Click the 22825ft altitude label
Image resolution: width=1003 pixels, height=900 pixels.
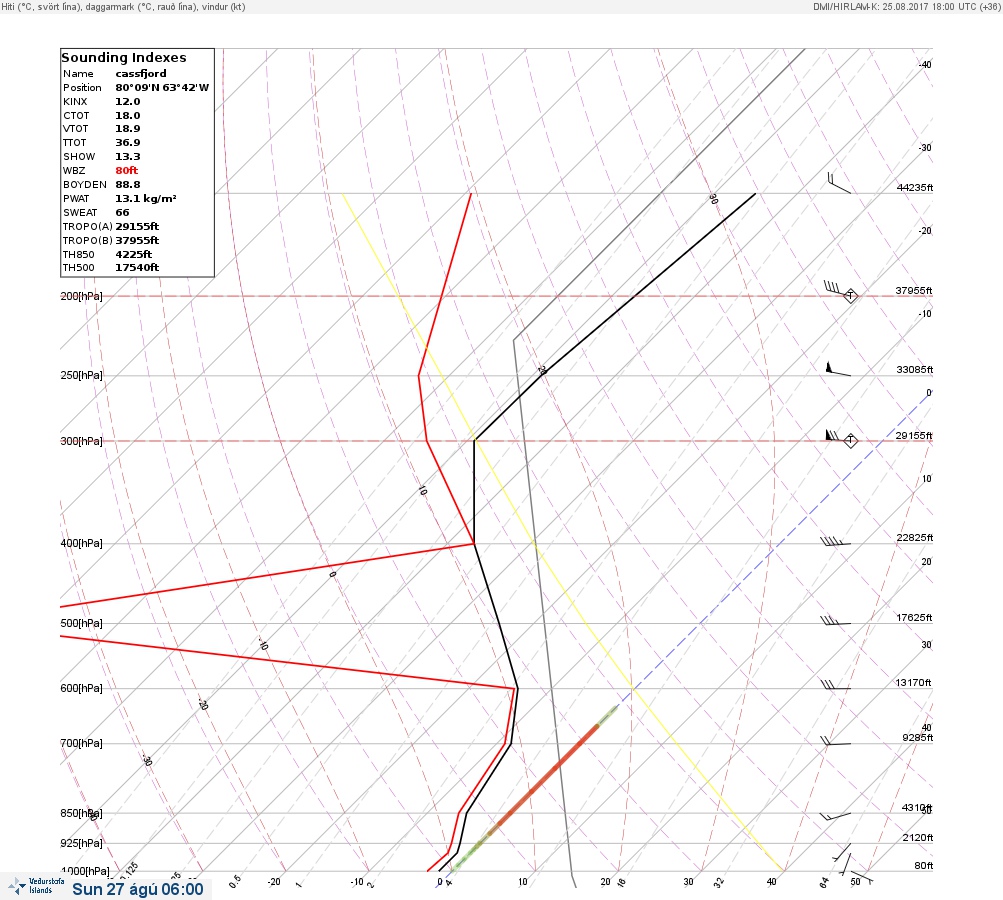pos(915,537)
